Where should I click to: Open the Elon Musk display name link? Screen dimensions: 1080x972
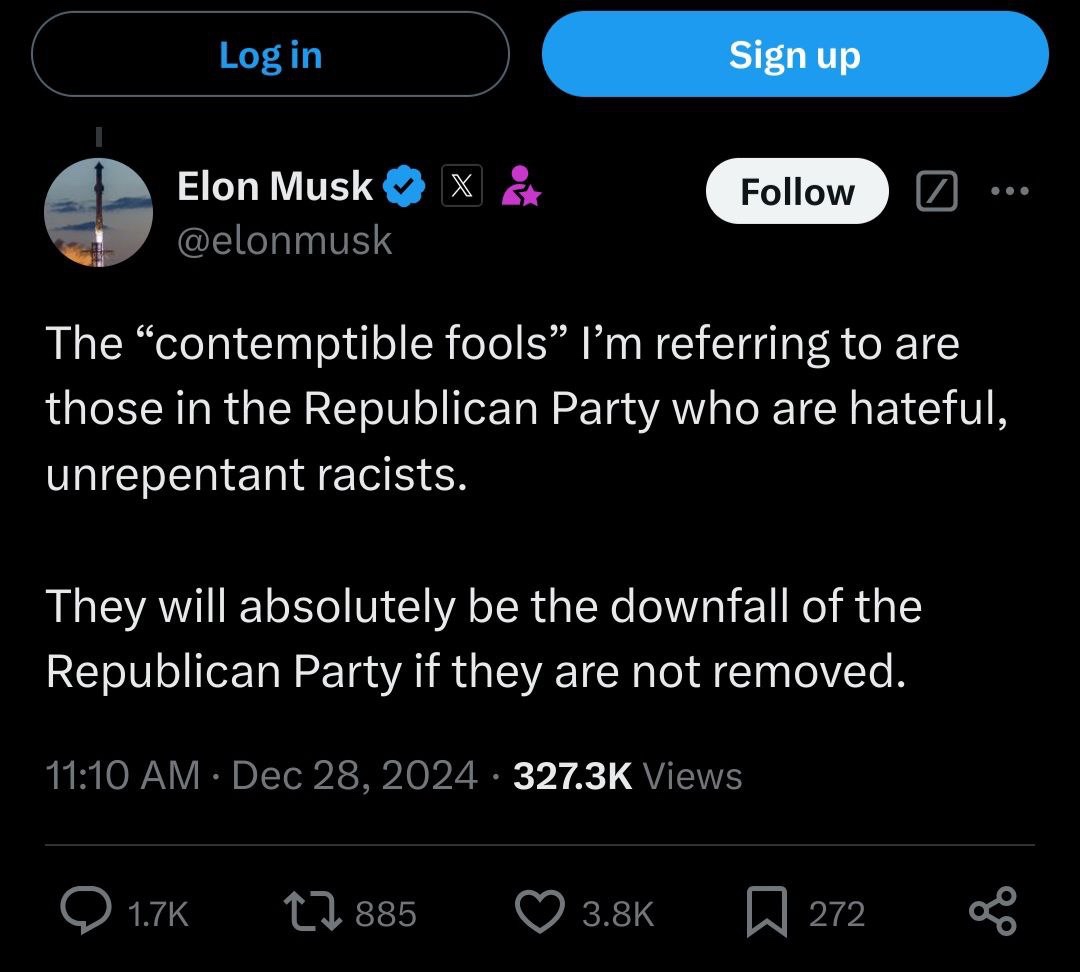point(274,186)
